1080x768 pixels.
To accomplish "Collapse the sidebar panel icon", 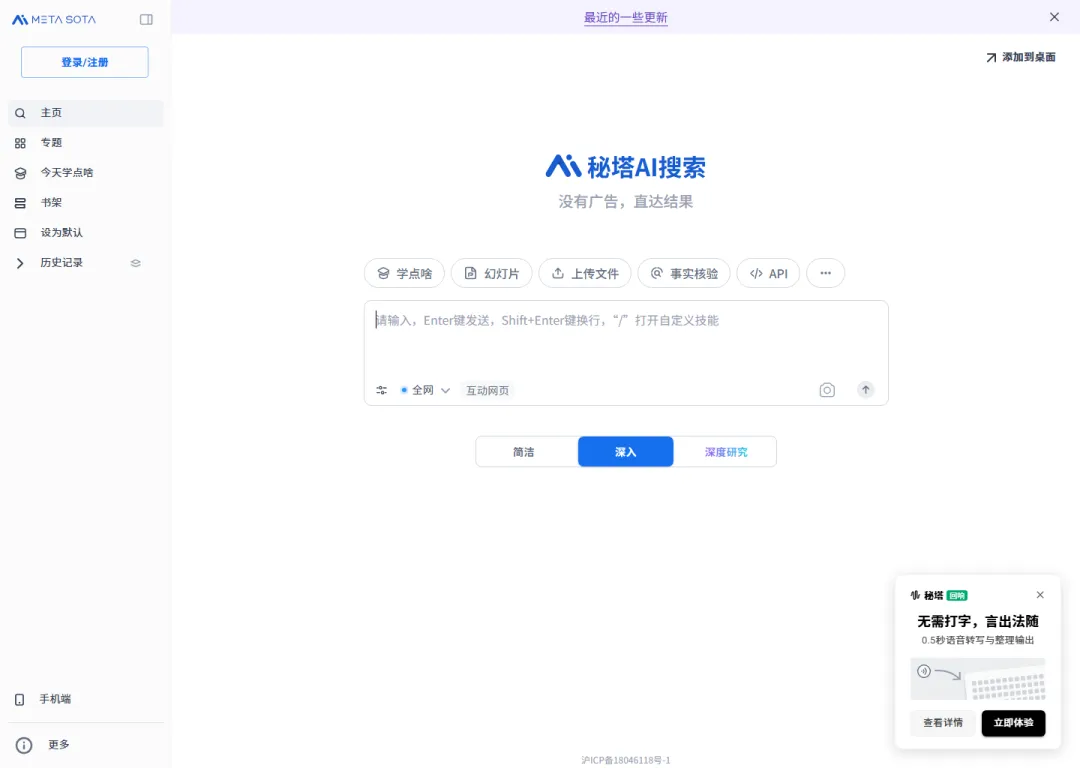I will coord(146,19).
